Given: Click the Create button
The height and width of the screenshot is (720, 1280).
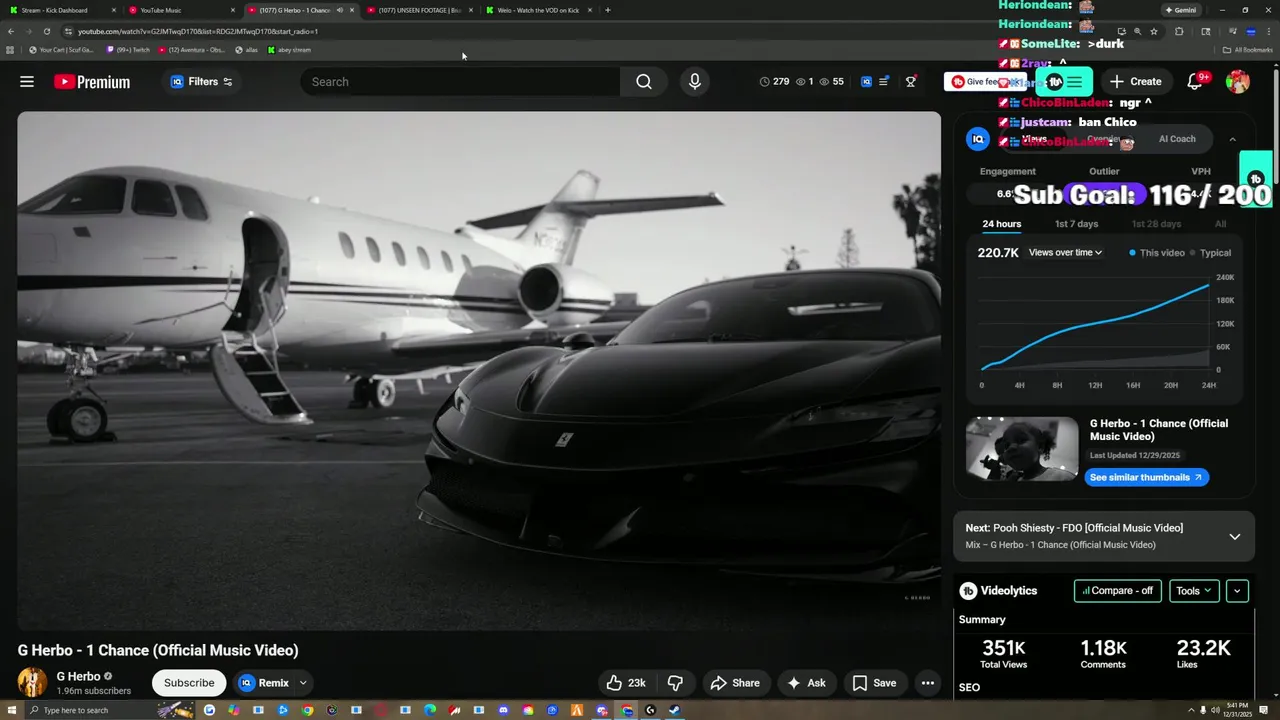Looking at the screenshot, I should (x=1135, y=82).
